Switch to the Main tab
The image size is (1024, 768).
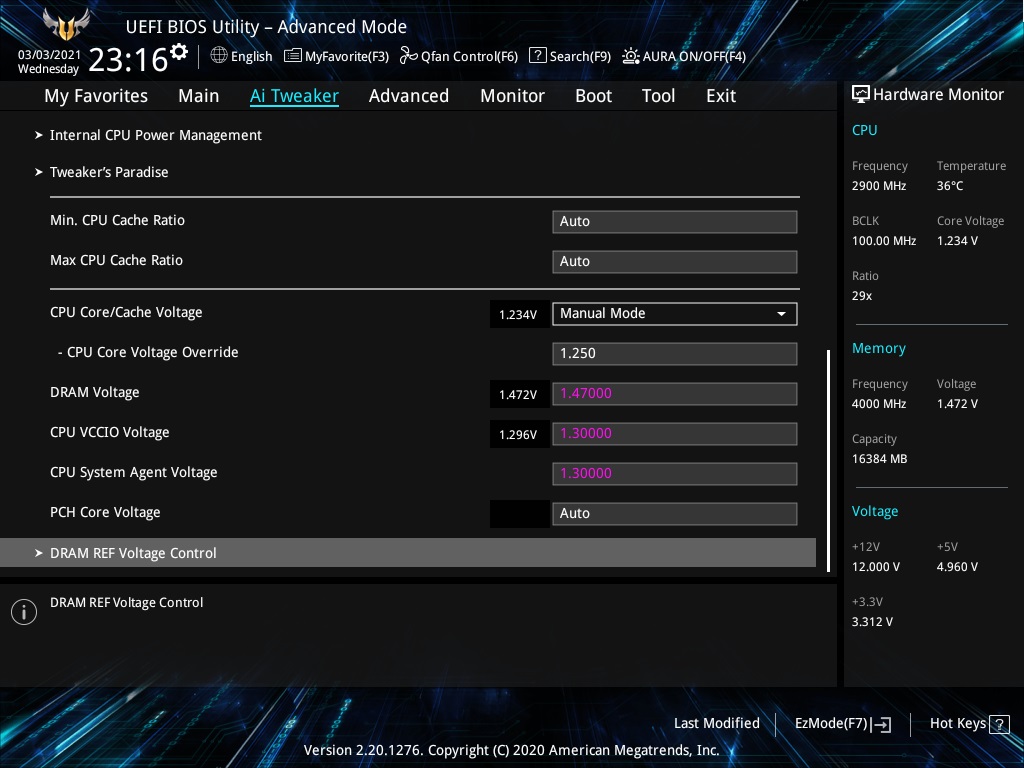point(199,96)
